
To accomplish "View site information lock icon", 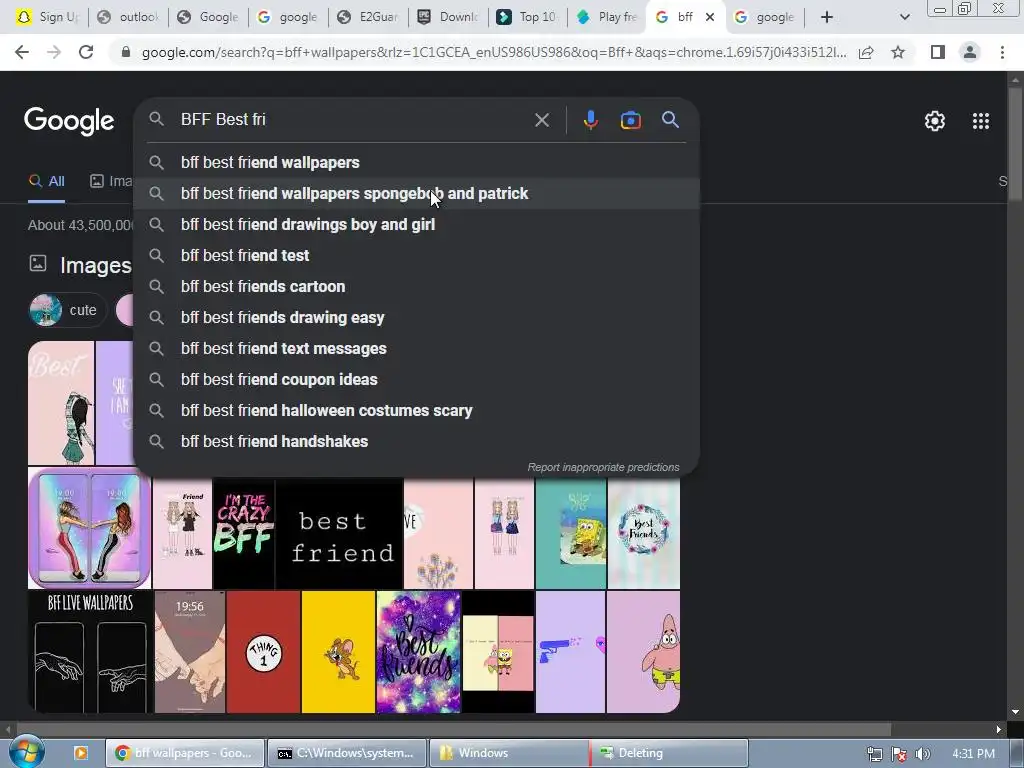I will coord(126,52).
